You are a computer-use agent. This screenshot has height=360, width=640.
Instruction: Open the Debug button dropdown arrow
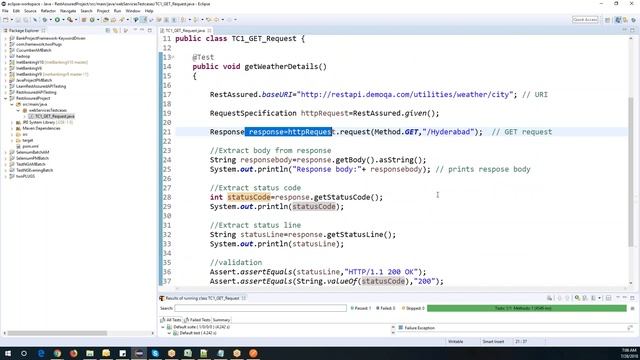point(50,20)
